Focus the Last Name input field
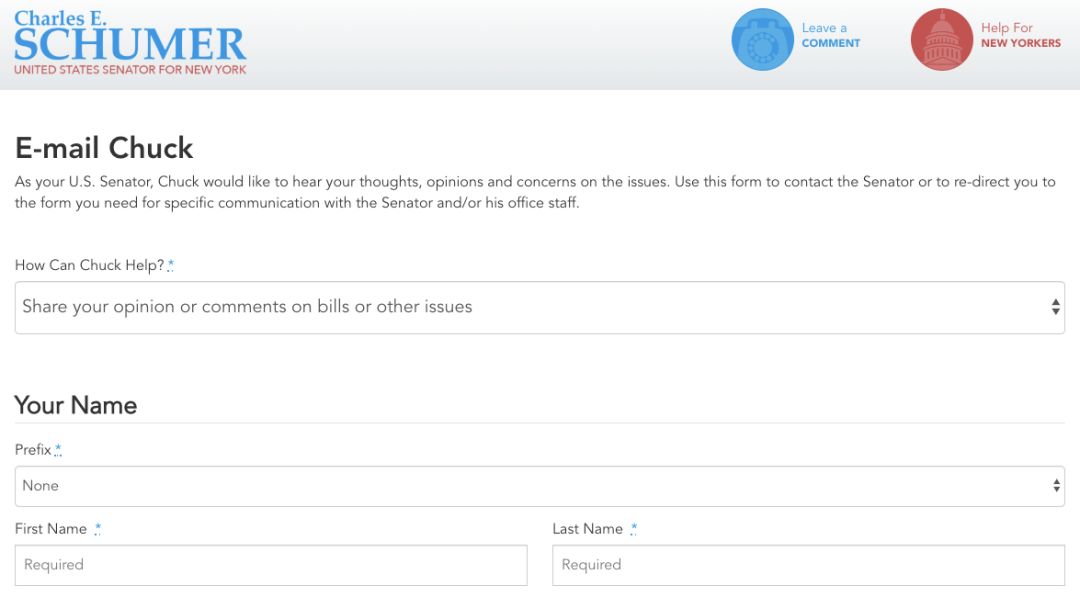The width and height of the screenshot is (1080, 597). pos(809,565)
